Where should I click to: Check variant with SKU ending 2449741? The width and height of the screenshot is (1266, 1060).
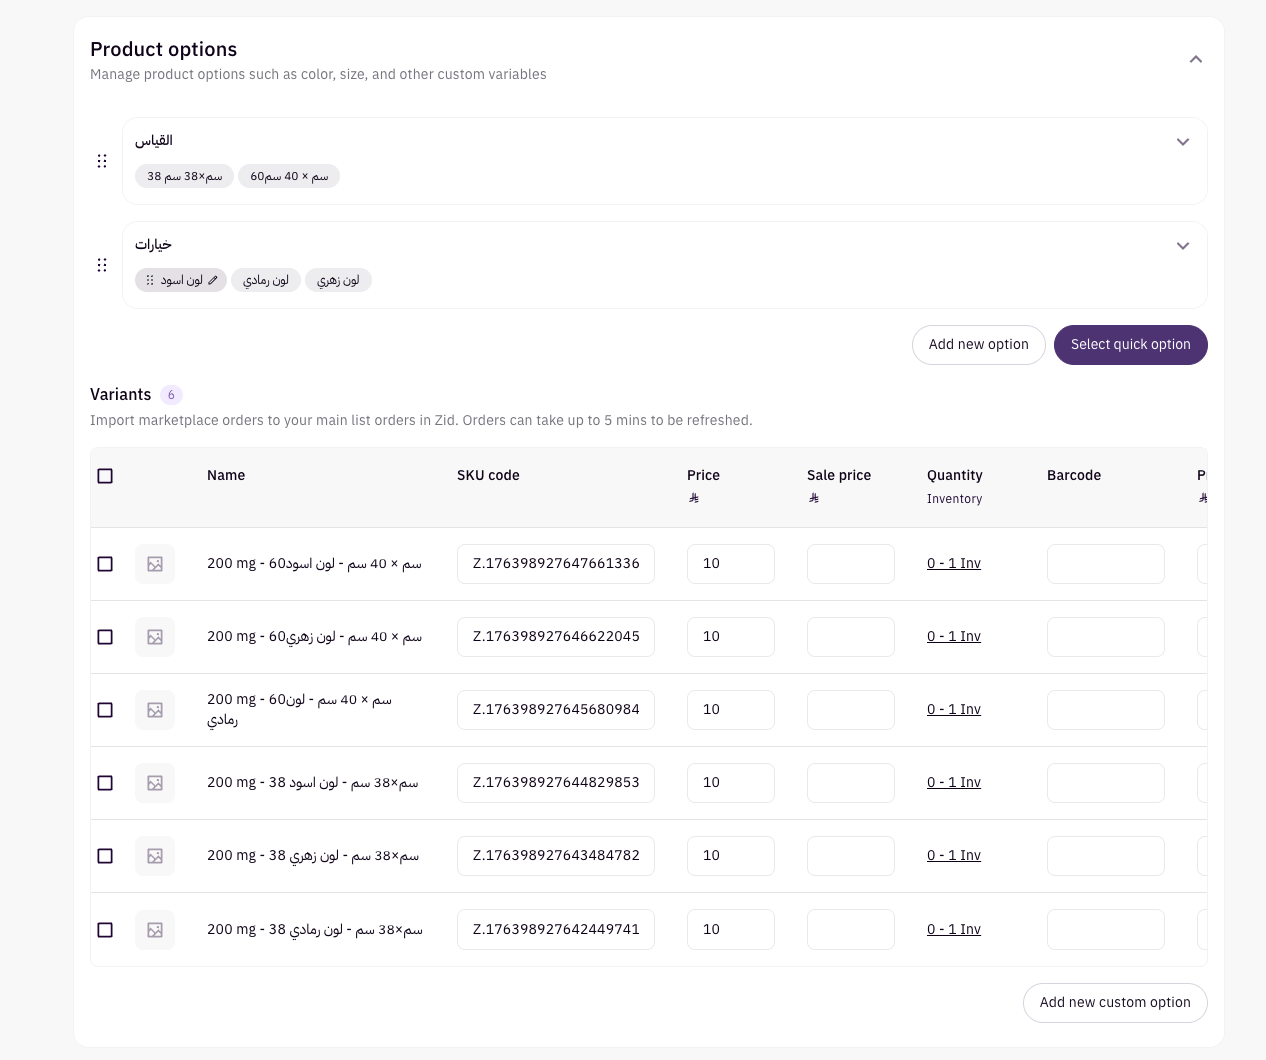(105, 930)
